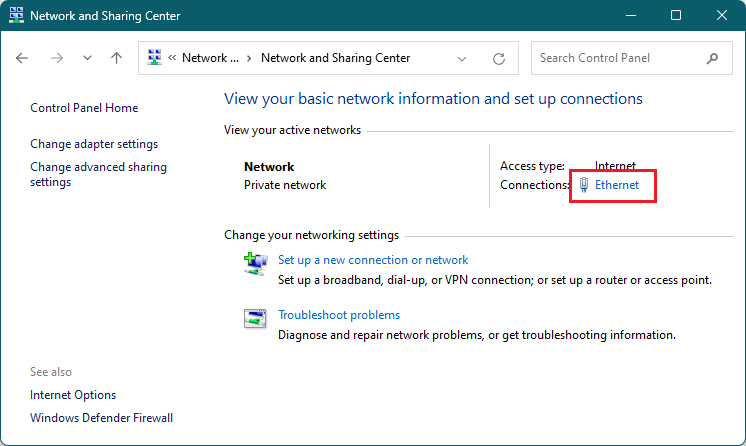
Task: Select the 'Private network' text
Action: (x=285, y=185)
